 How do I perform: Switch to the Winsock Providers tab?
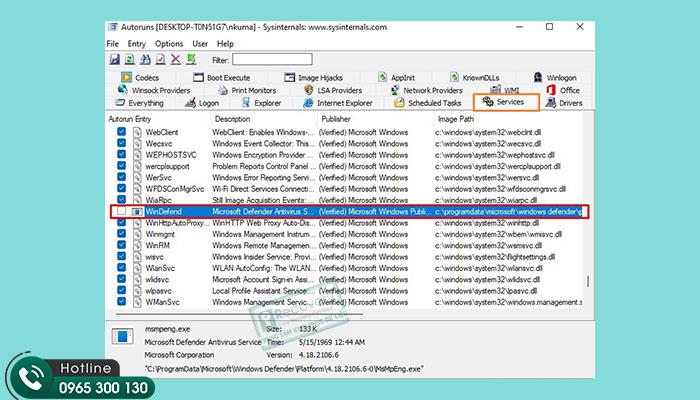154,90
